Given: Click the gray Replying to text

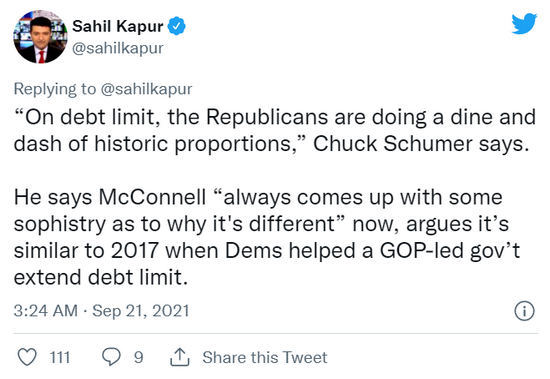Looking at the screenshot, I should coord(54,89).
